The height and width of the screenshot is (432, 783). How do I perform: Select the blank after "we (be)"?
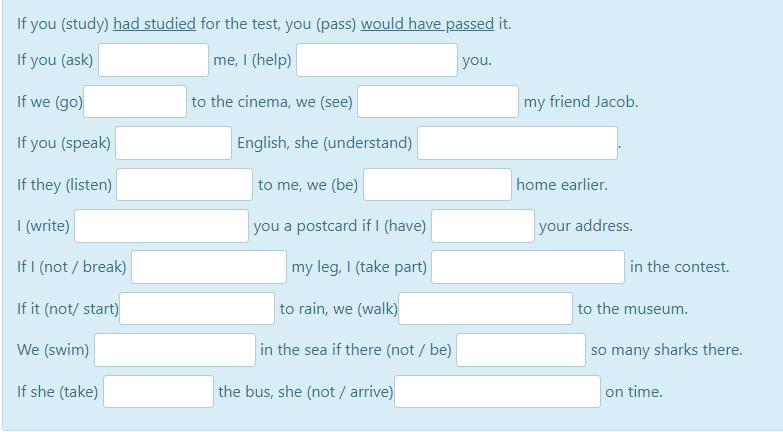coord(437,184)
